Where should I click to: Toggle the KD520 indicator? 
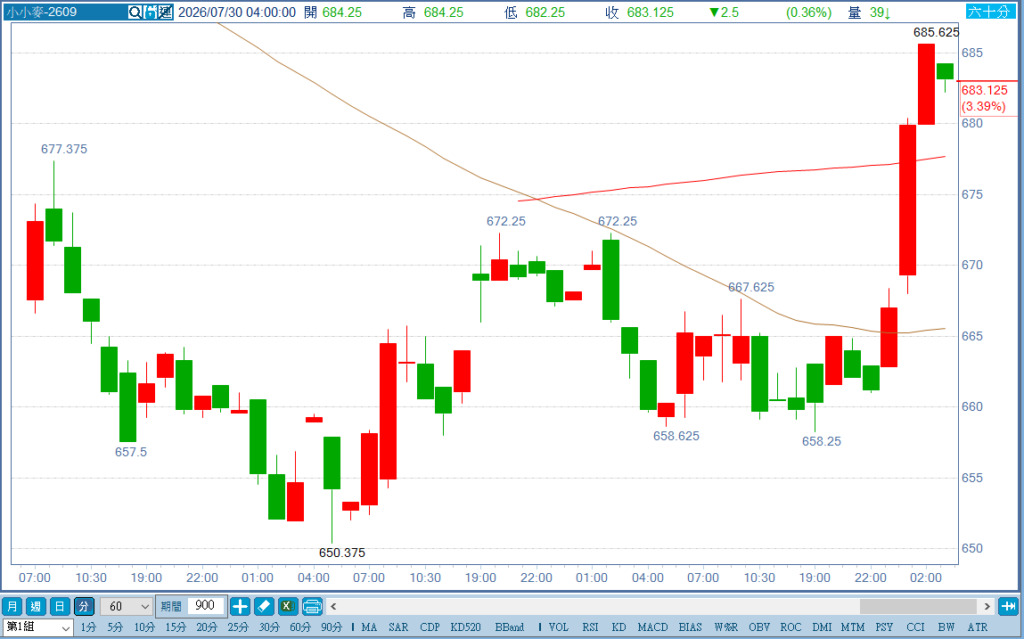(x=466, y=627)
